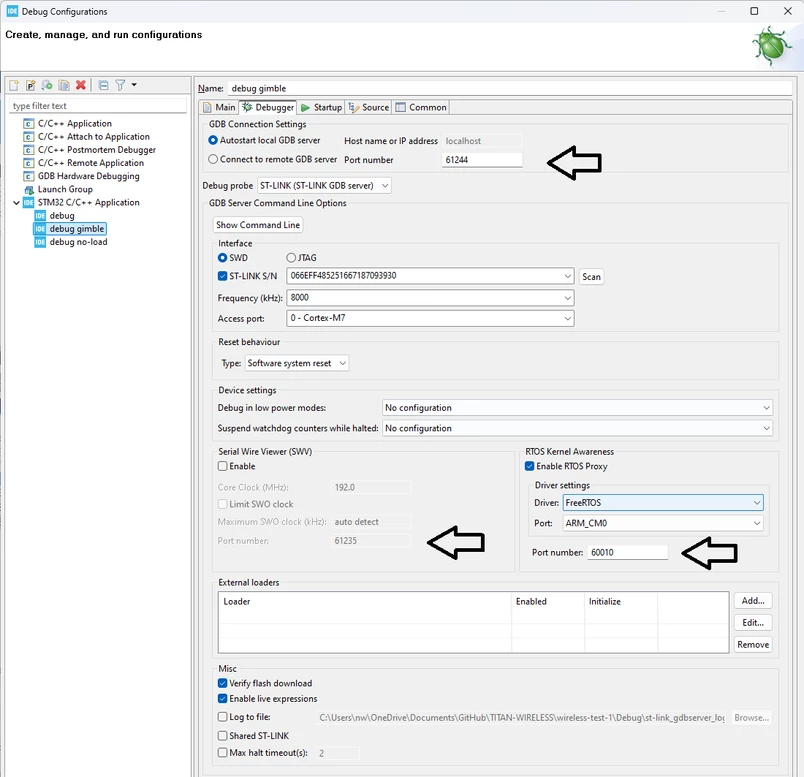Collapse all configurations in the tree

point(103,85)
